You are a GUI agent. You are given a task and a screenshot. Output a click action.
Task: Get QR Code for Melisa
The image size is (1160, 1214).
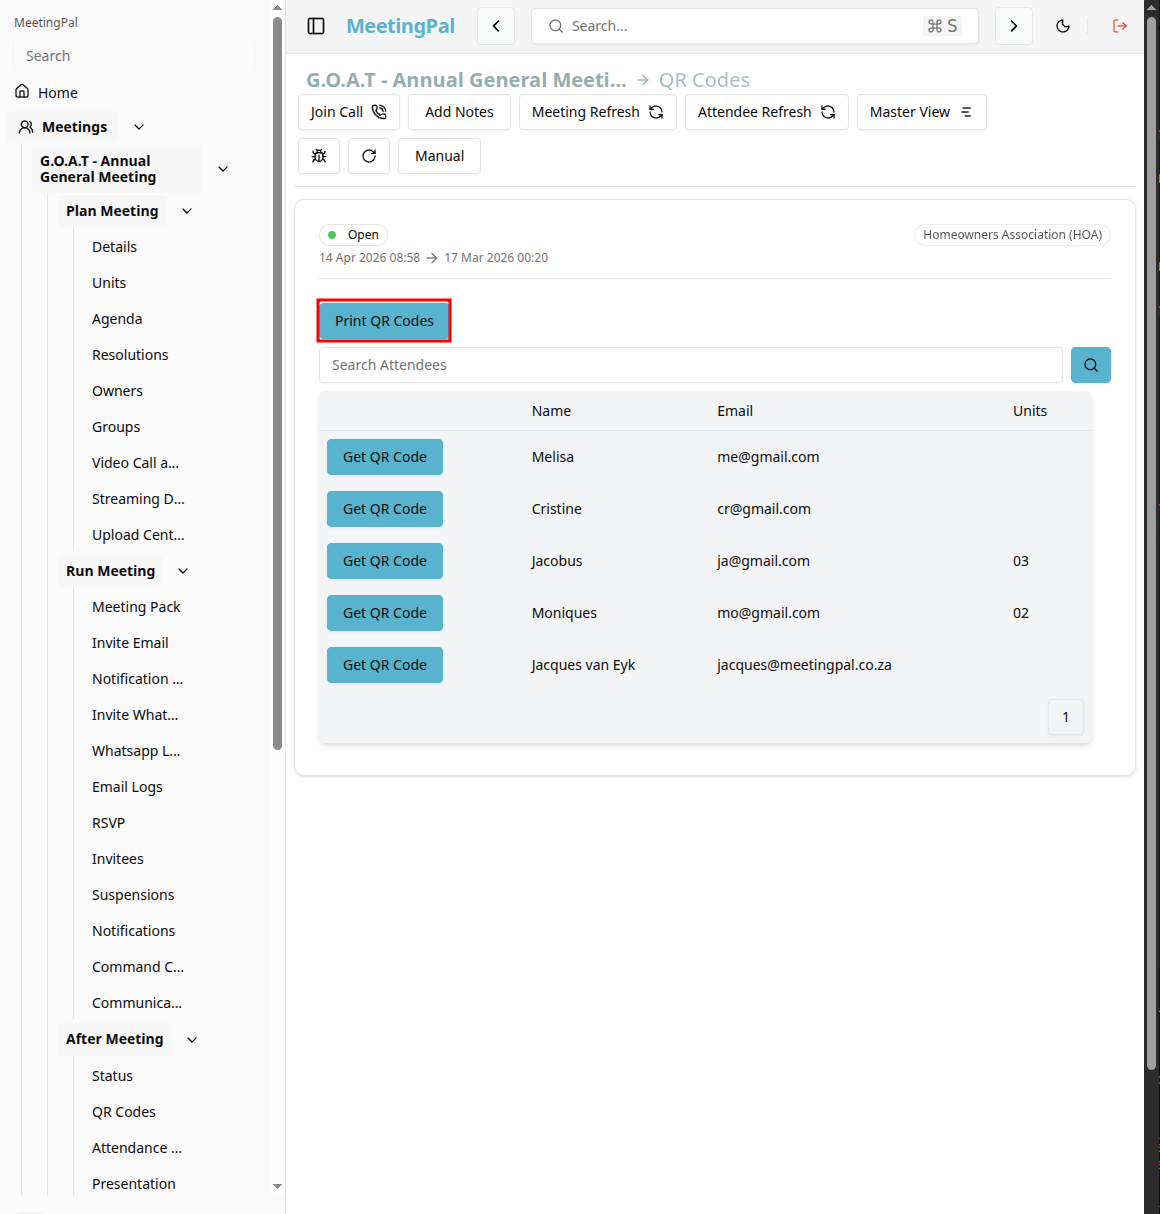pos(385,457)
